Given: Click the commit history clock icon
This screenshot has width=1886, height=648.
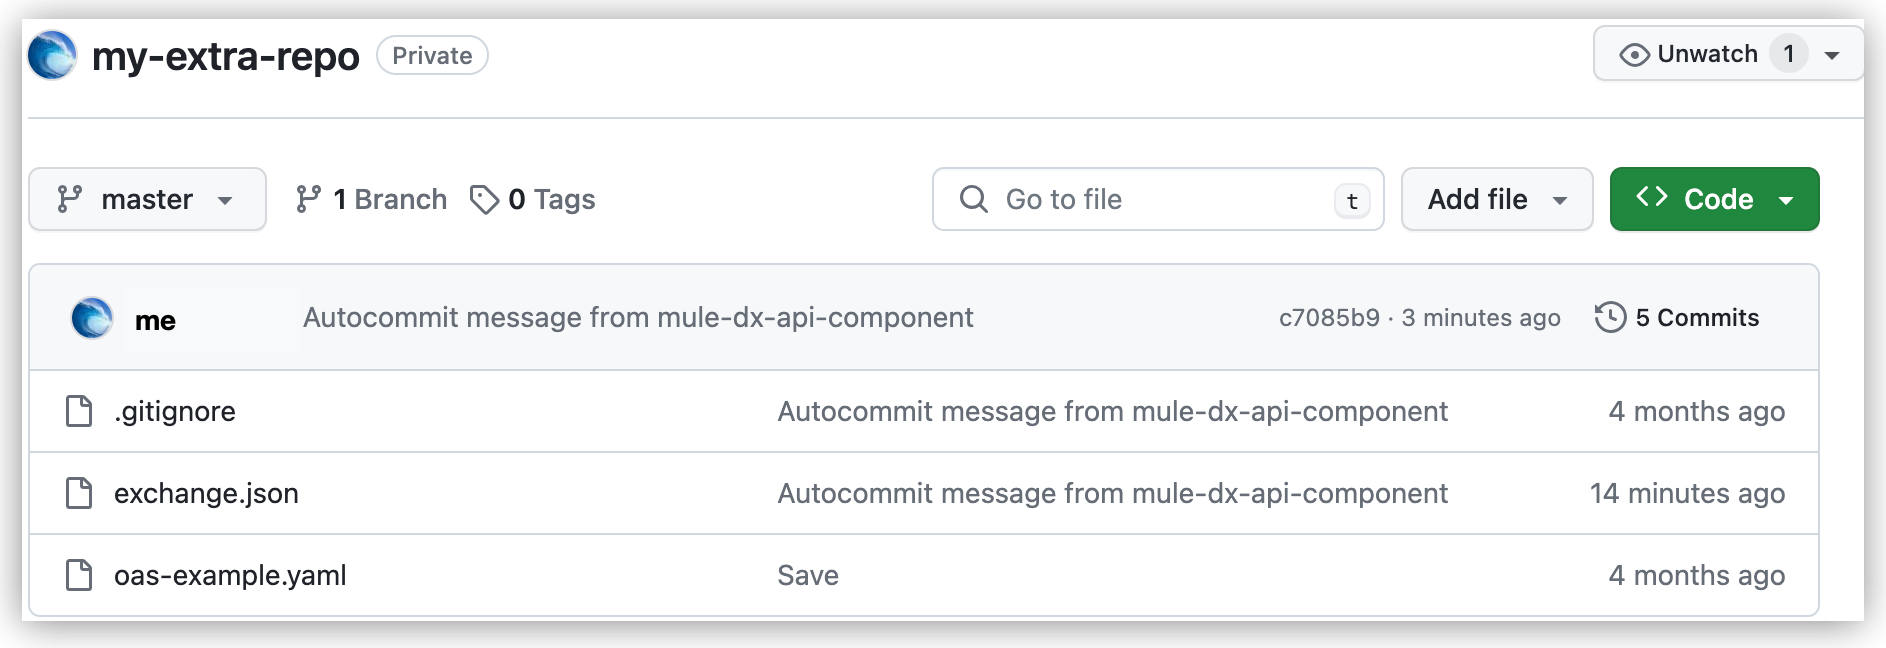Looking at the screenshot, I should [1611, 317].
